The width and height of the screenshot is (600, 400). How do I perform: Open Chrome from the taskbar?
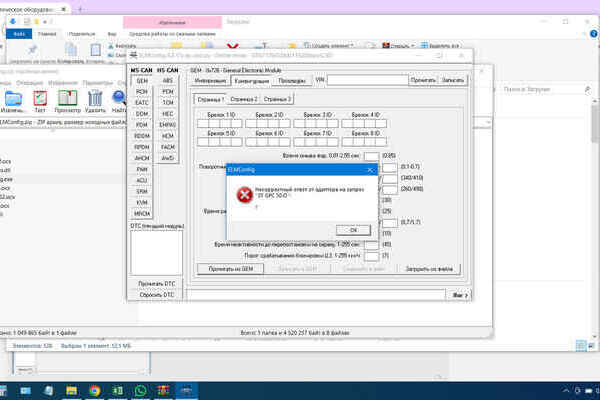tap(95, 390)
